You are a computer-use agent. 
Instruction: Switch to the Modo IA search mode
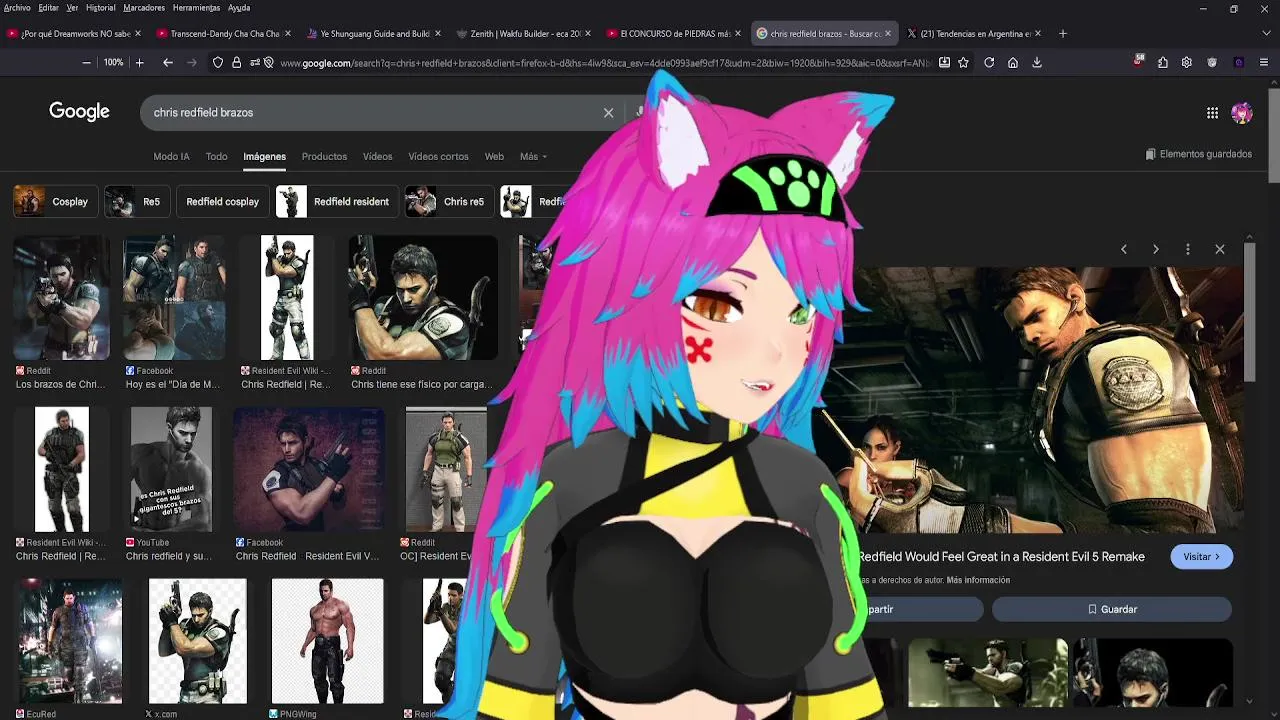[171, 156]
